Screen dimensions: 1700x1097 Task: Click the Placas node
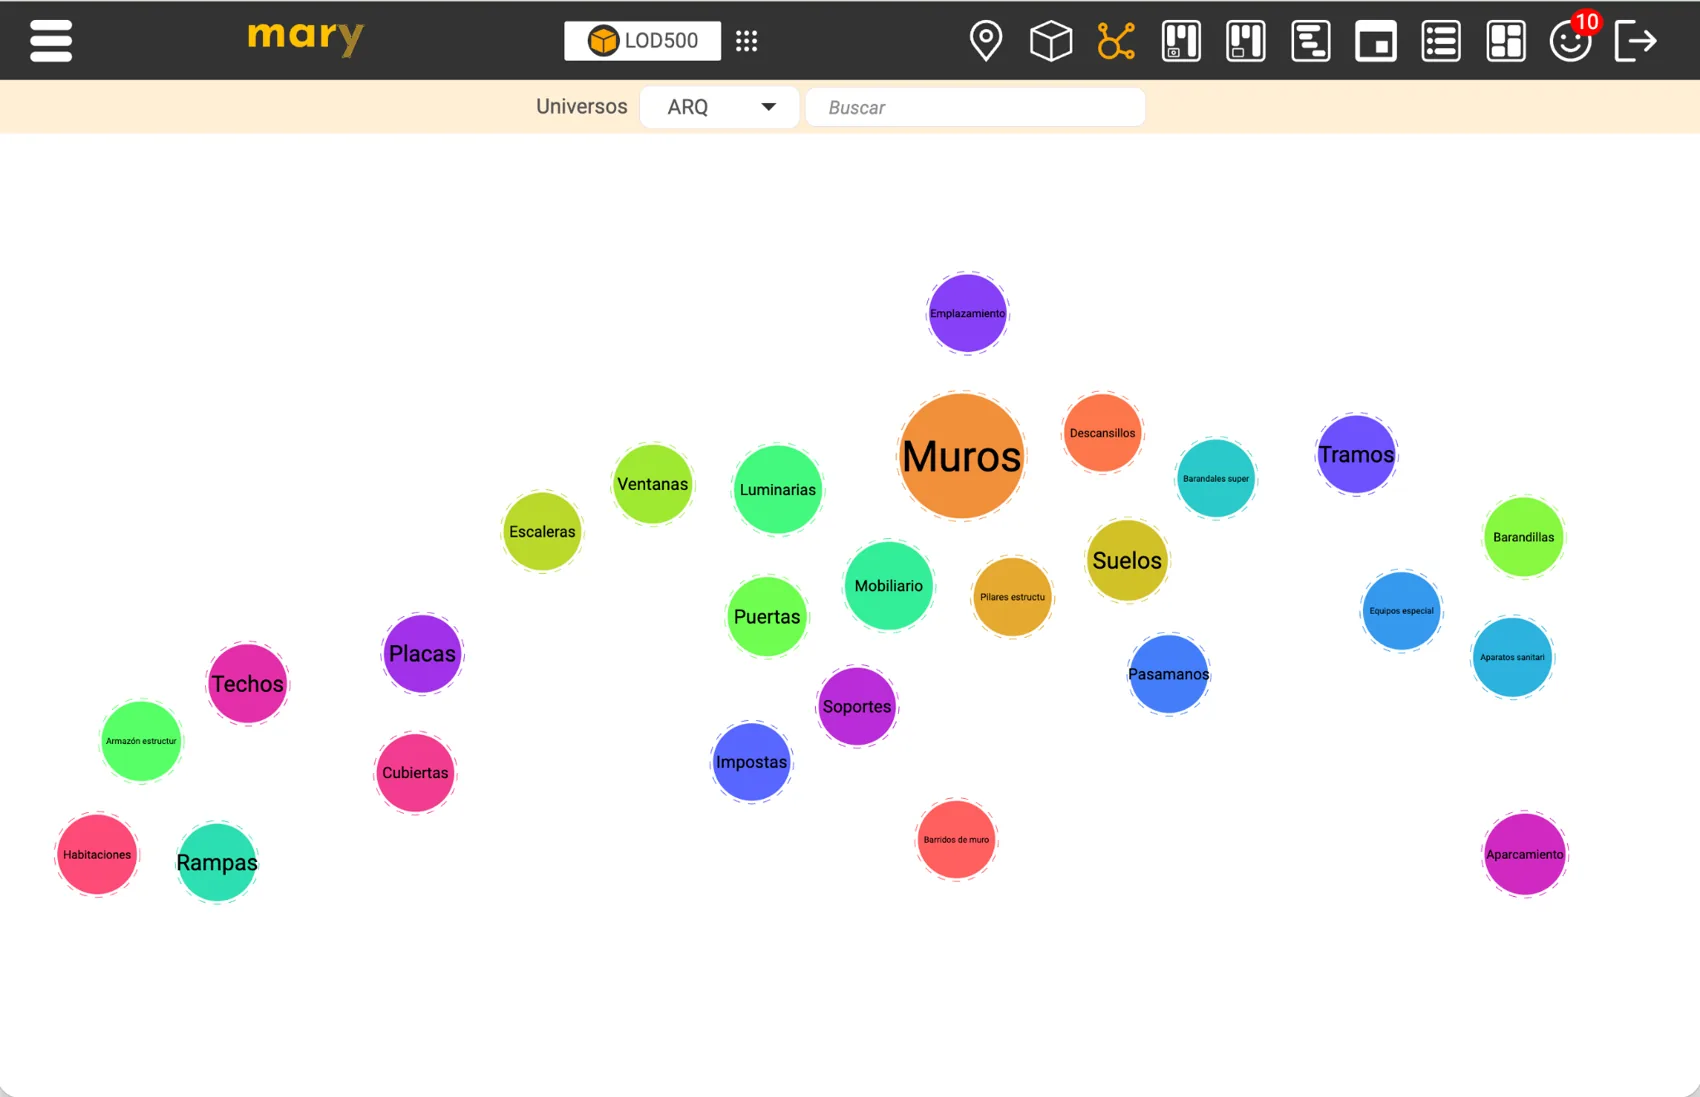click(422, 654)
